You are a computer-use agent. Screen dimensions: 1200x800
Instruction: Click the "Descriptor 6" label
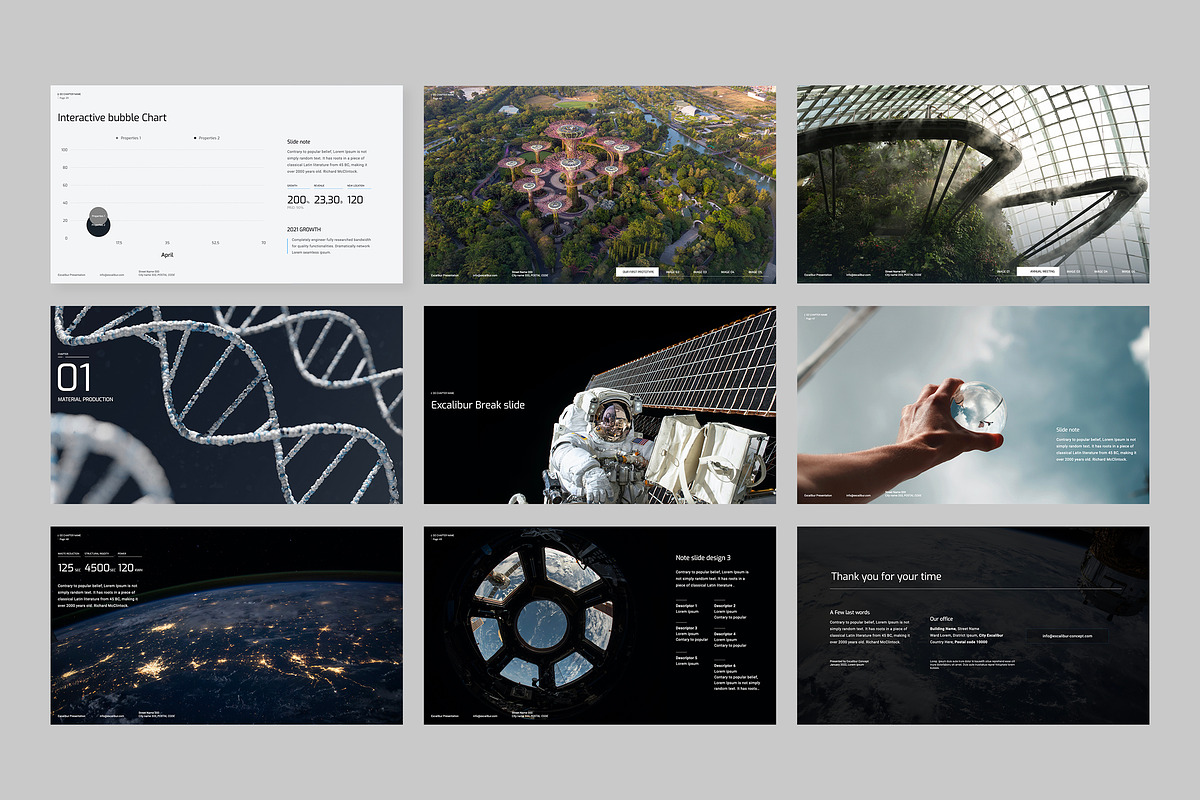point(725,666)
